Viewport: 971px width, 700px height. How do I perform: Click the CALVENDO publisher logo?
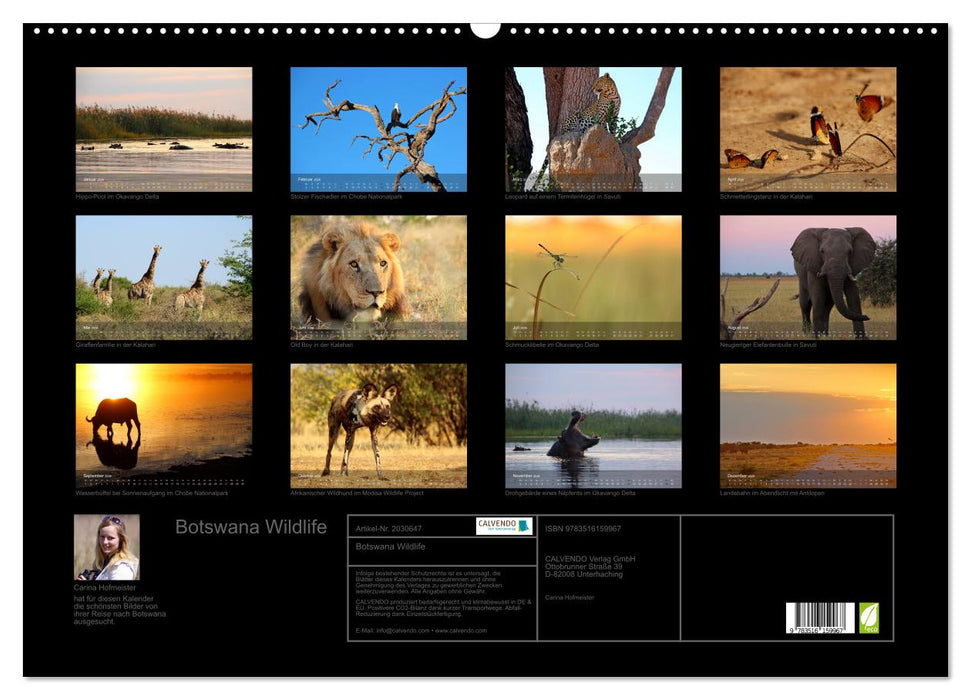click(x=503, y=526)
